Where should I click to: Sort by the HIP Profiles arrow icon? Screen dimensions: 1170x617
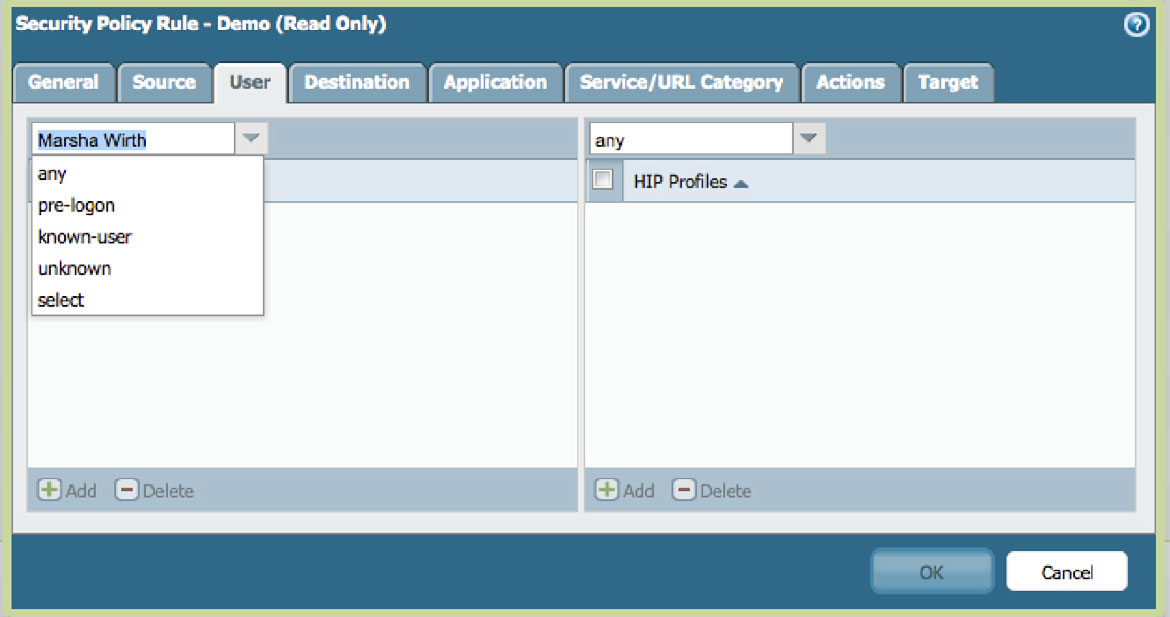(741, 183)
